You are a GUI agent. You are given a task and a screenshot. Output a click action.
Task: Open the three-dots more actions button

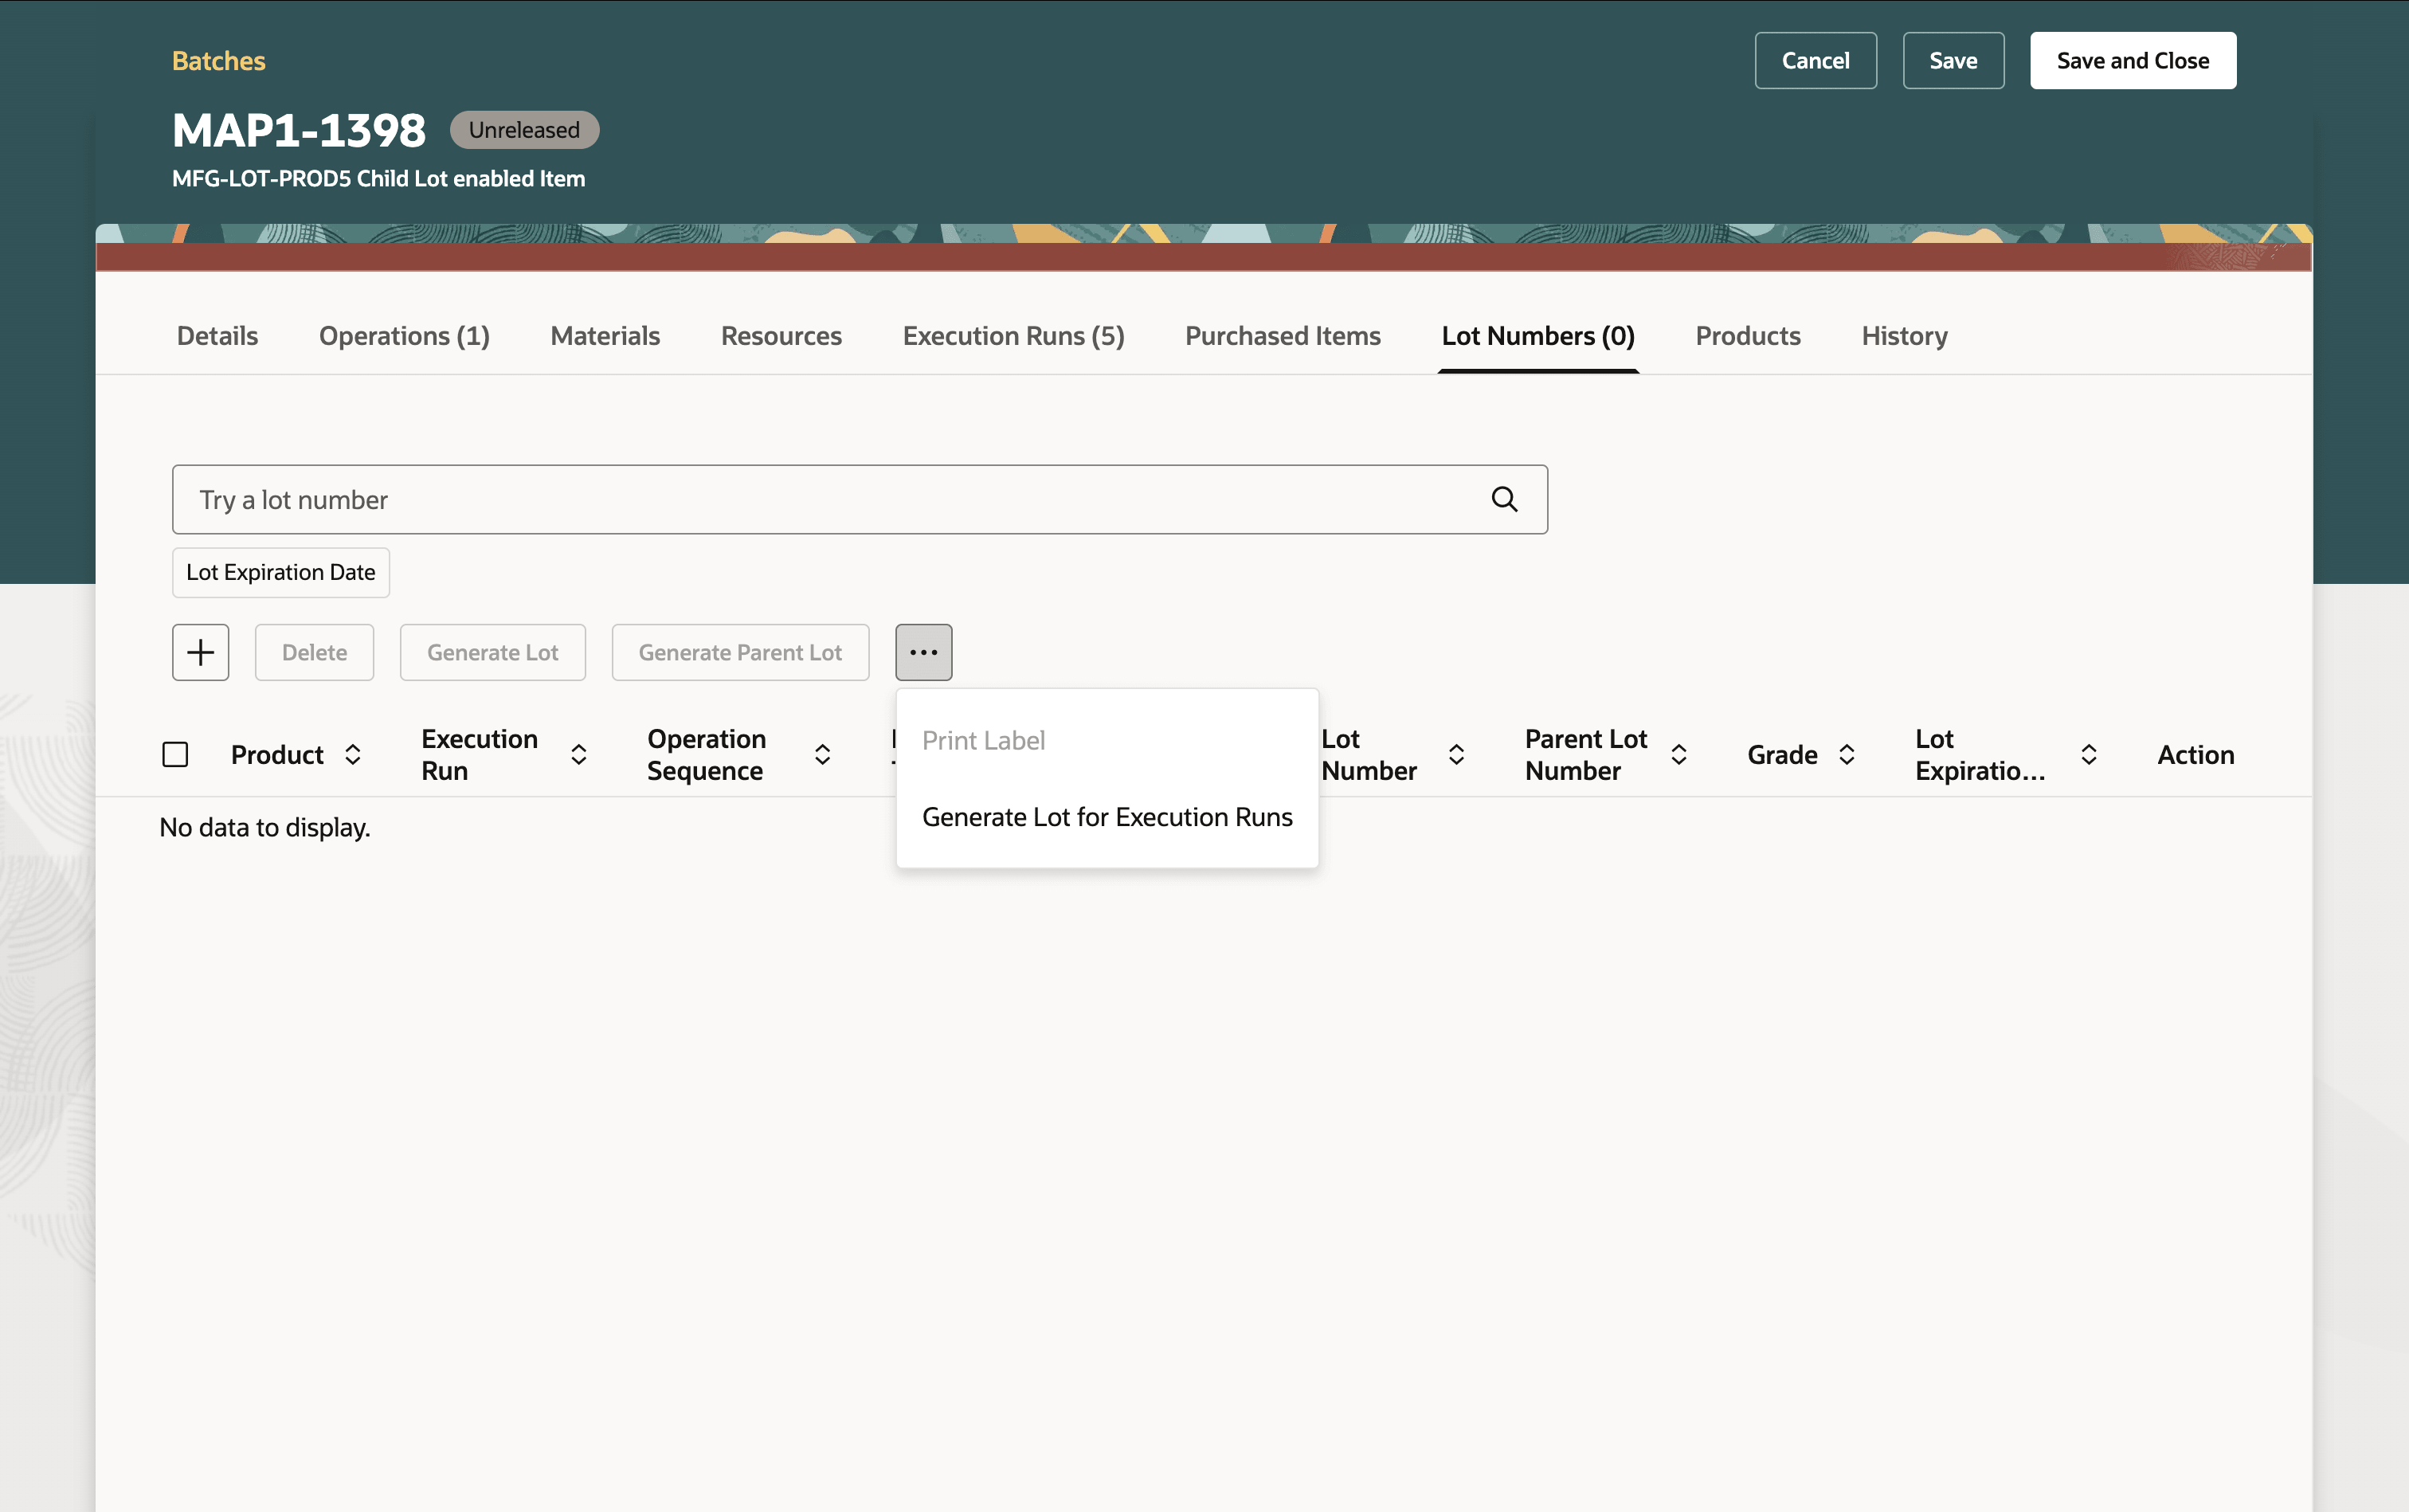pos(923,652)
